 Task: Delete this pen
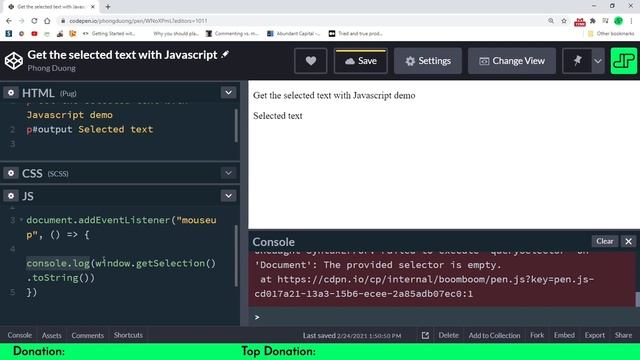[x=449, y=335]
